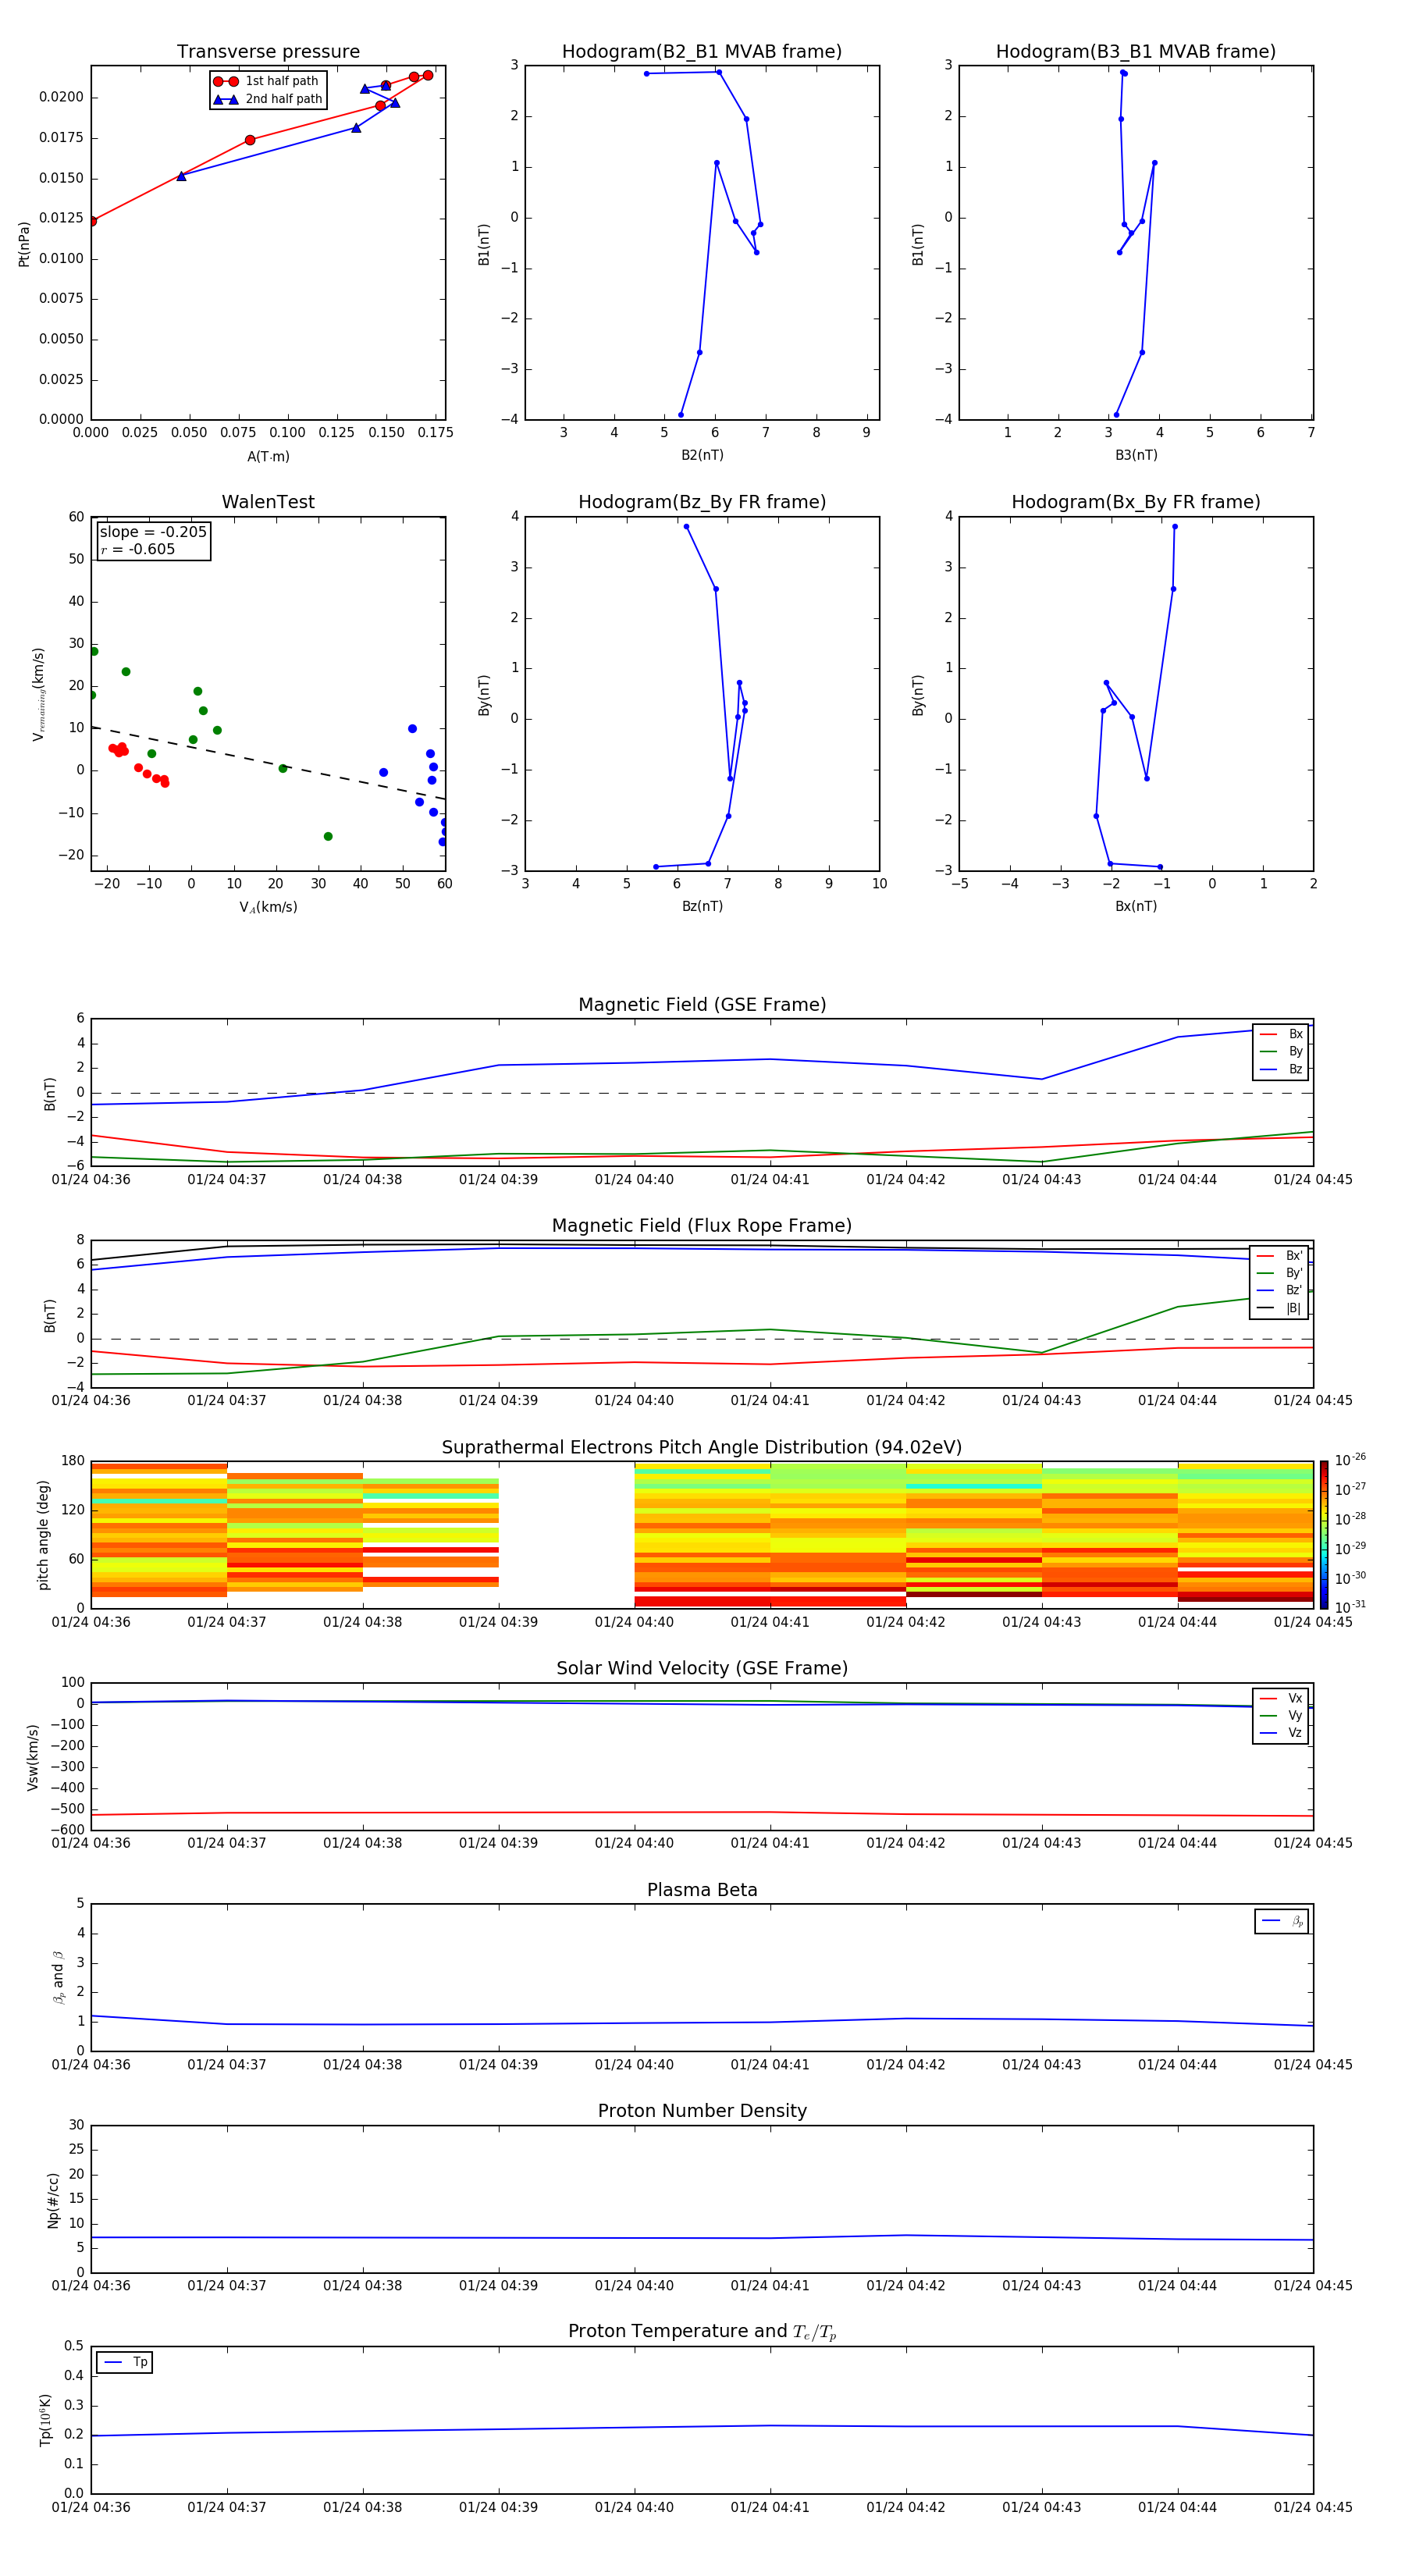The width and height of the screenshot is (1405, 2576).
Task: Select the βp legend entry in Plasma Beta
Action: pos(1282,1921)
